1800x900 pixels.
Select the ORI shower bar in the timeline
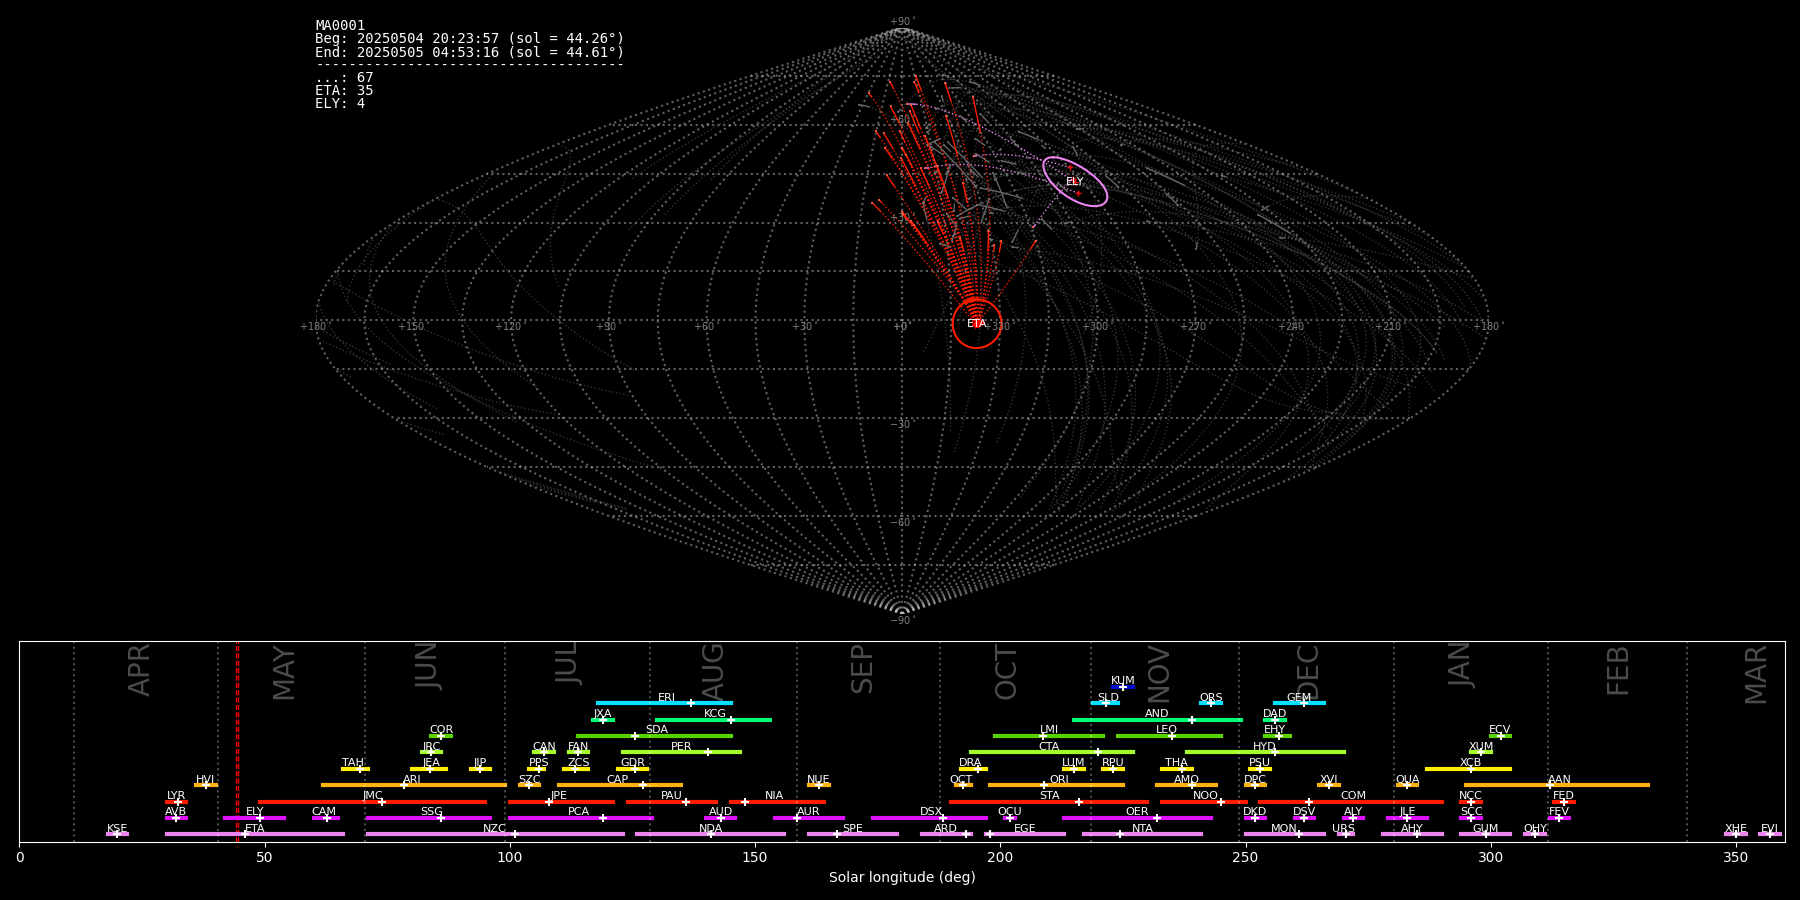(1056, 785)
